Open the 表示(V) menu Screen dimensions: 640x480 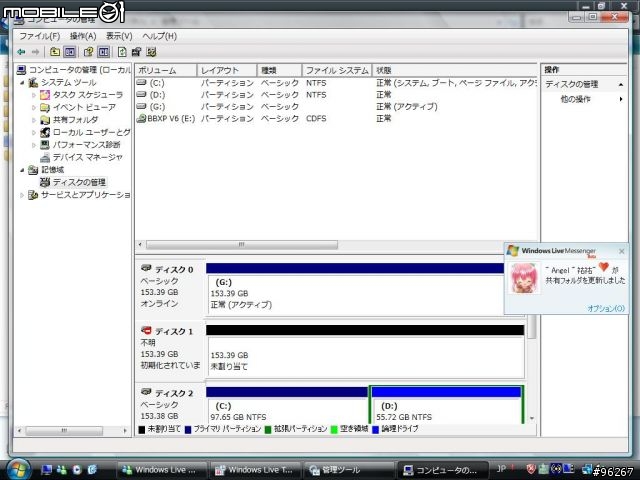pyautogui.click(x=119, y=36)
